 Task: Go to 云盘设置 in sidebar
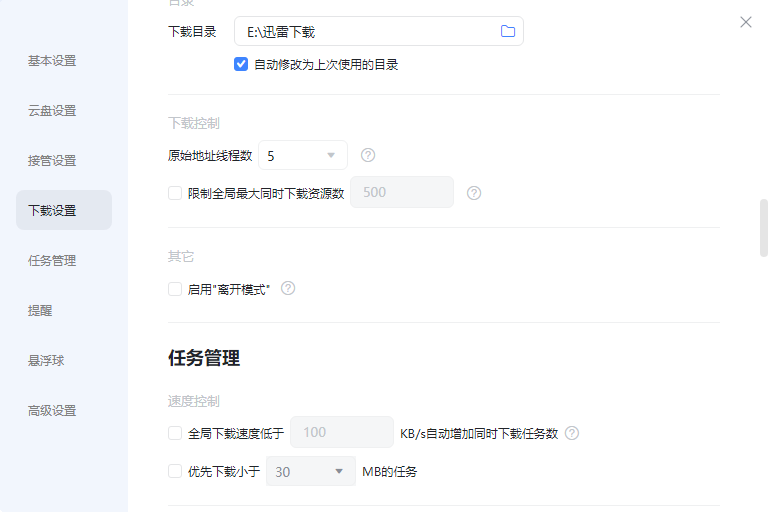coord(52,111)
